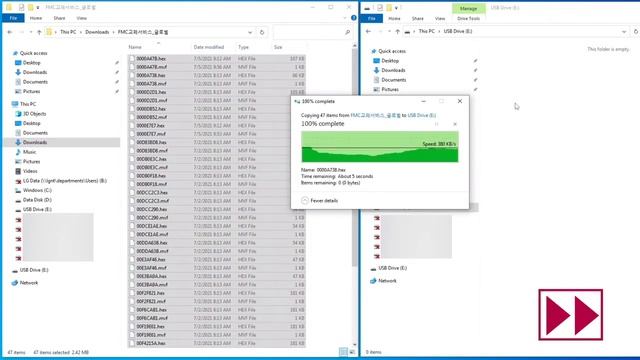
Task: Go back using the left window's back arrow
Action: coord(10,32)
